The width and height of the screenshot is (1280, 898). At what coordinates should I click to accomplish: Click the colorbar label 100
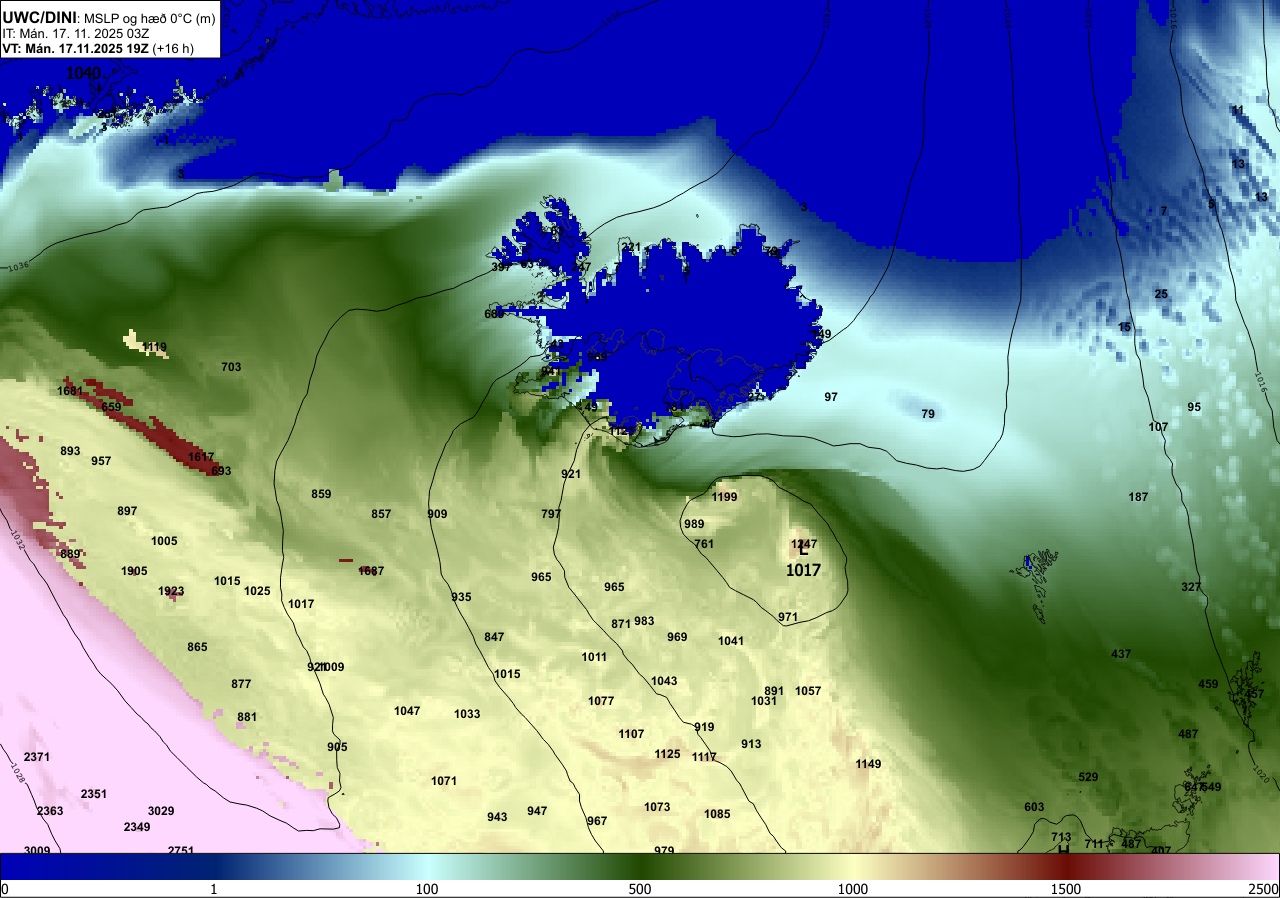pyautogui.click(x=427, y=889)
